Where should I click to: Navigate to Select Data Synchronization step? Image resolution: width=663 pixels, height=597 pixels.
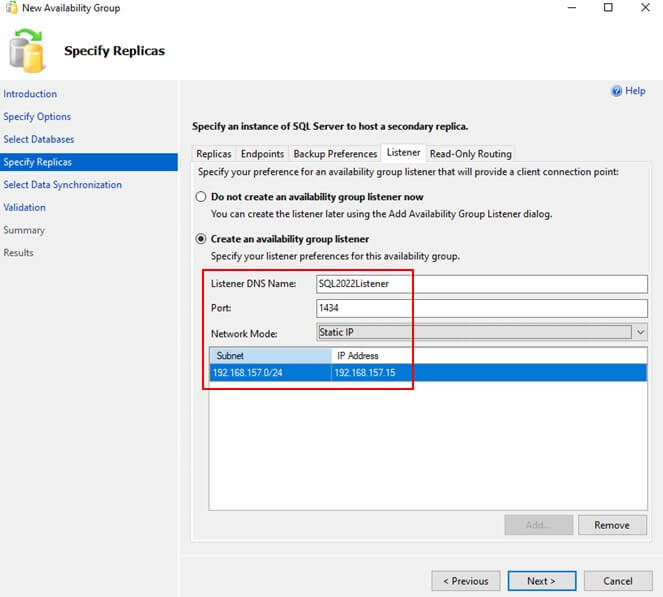click(x=62, y=185)
